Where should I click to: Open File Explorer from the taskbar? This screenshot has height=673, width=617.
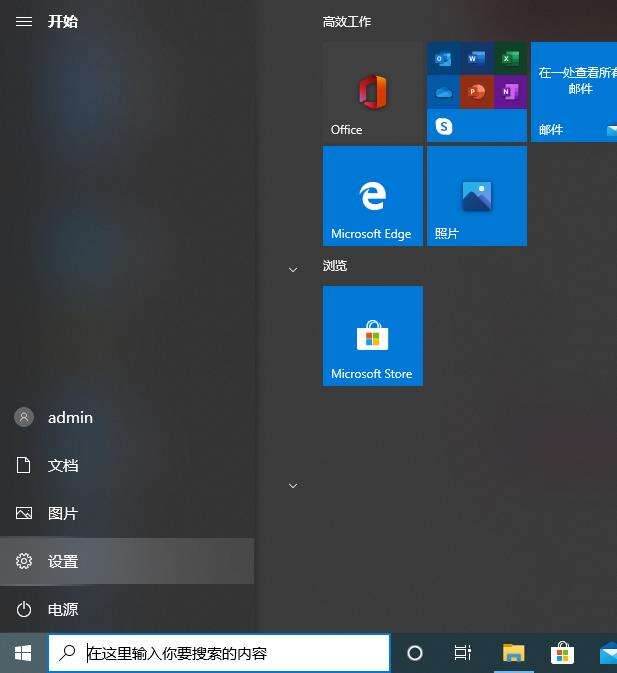514,653
